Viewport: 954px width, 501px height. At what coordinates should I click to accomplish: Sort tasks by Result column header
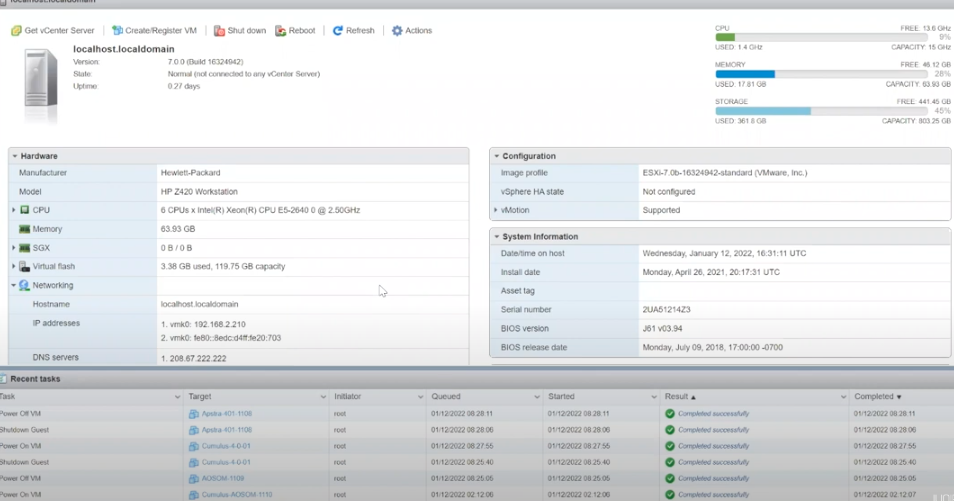pos(676,397)
